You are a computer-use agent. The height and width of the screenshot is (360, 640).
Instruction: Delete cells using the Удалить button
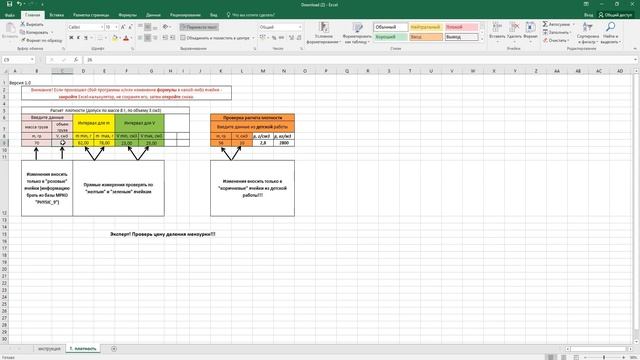coord(514,31)
